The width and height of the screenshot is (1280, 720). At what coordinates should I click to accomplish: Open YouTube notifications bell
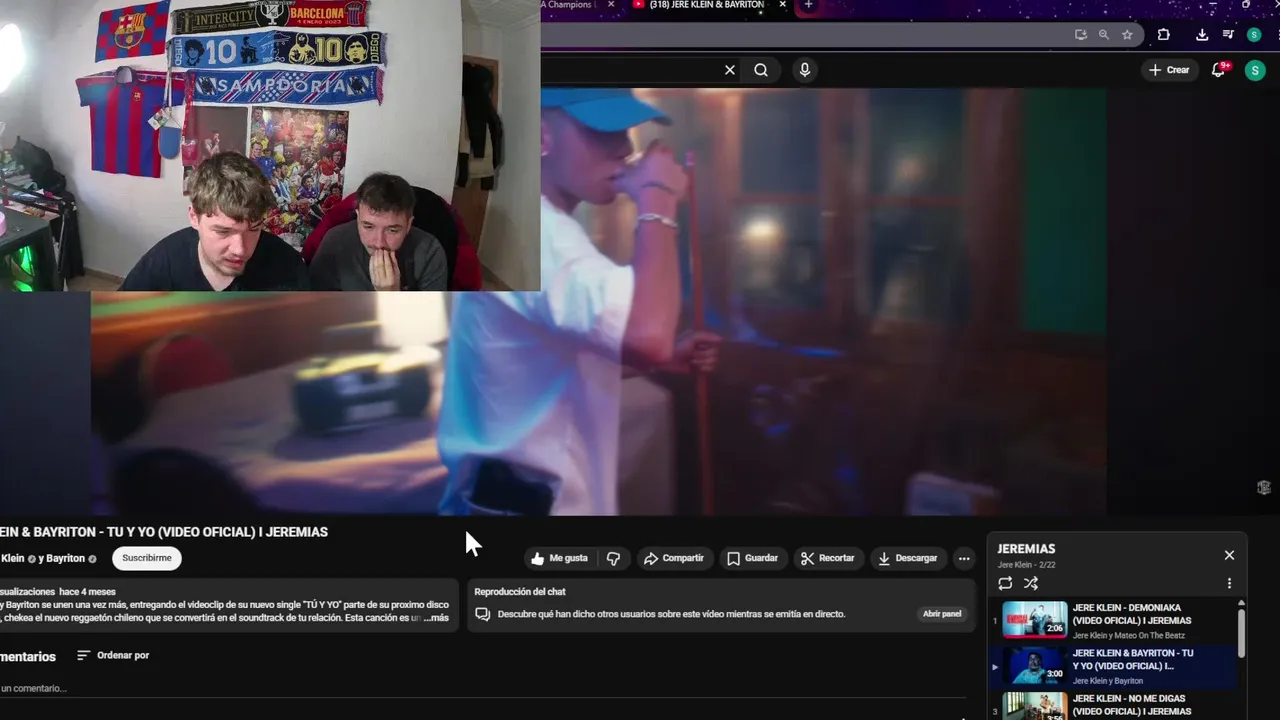1218,70
